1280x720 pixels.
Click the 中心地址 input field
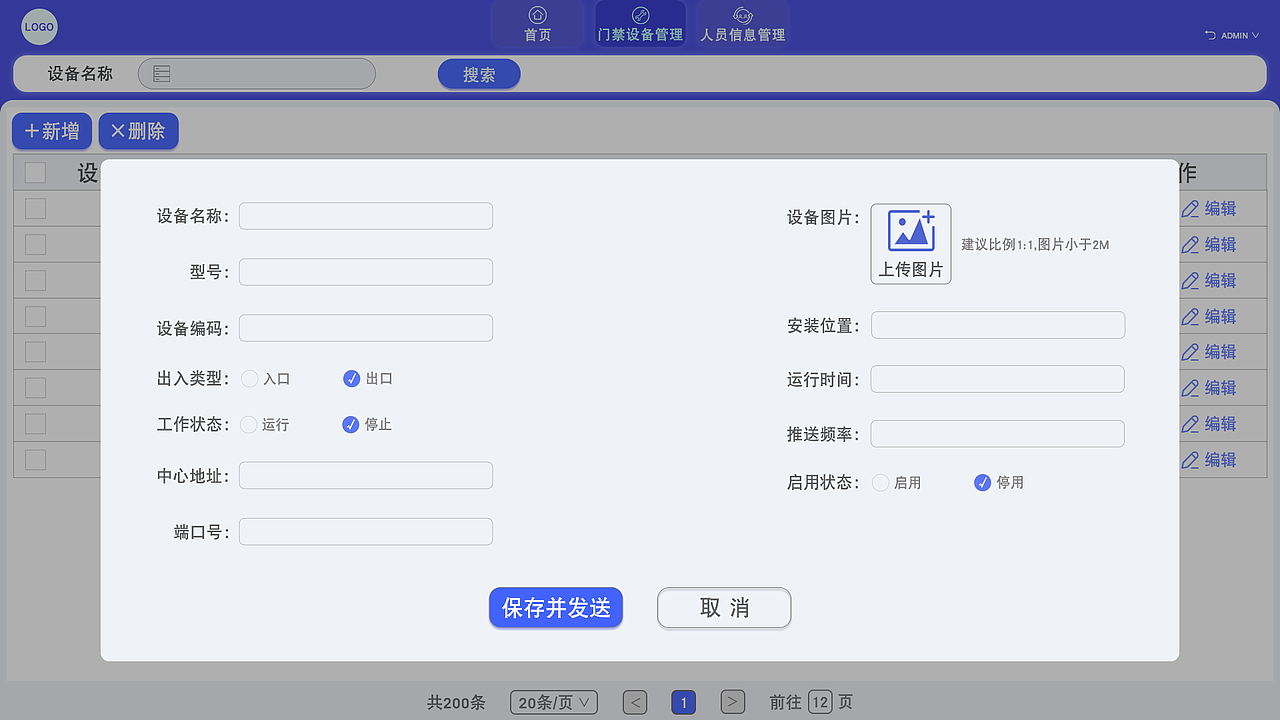pyautogui.click(x=365, y=475)
